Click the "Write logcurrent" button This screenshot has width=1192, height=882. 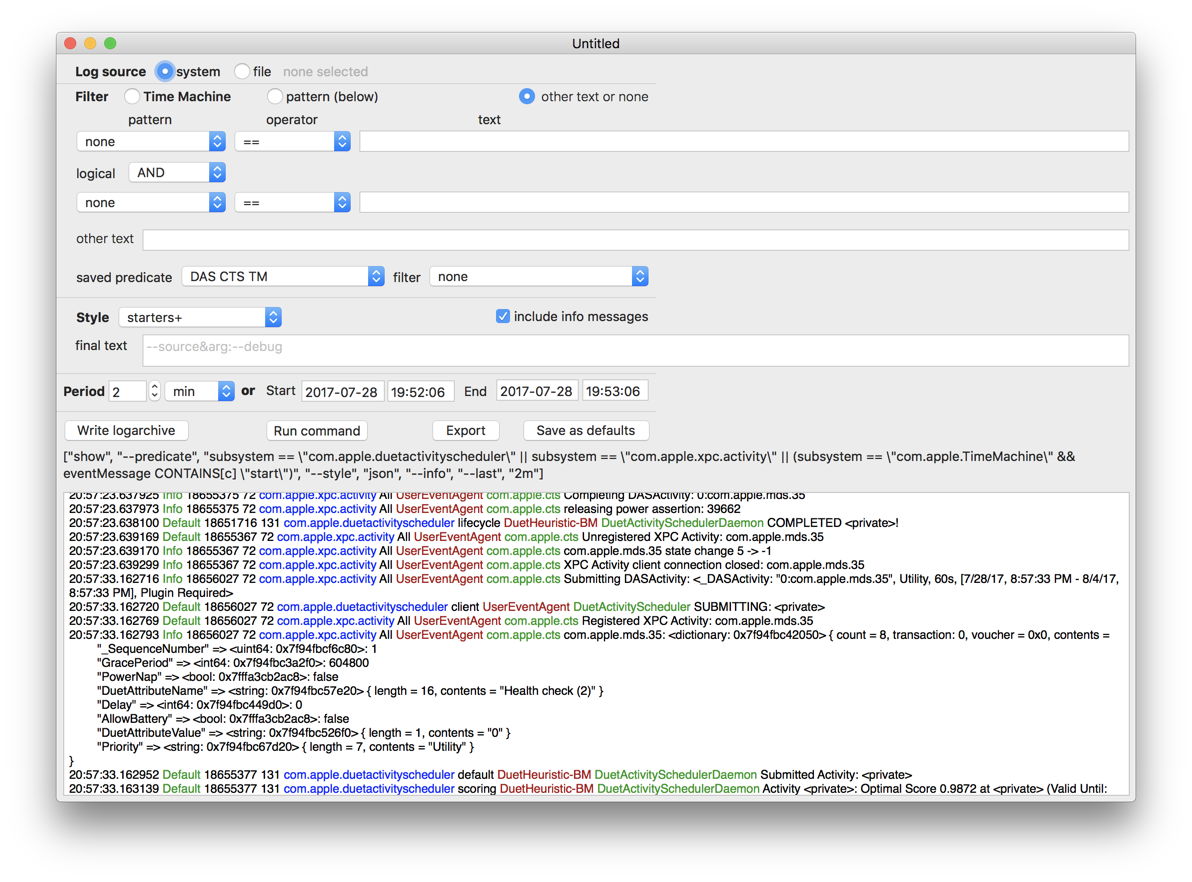coord(126,430)
